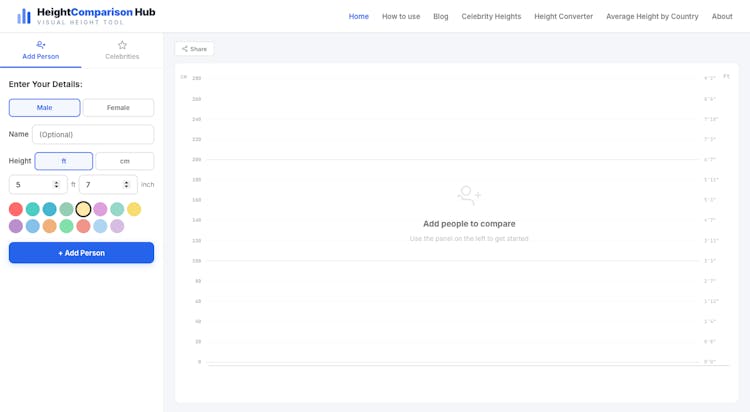This screenshot has width=750, height=412.
Task: Click the feet value stepper arrows
Action: 57,185
